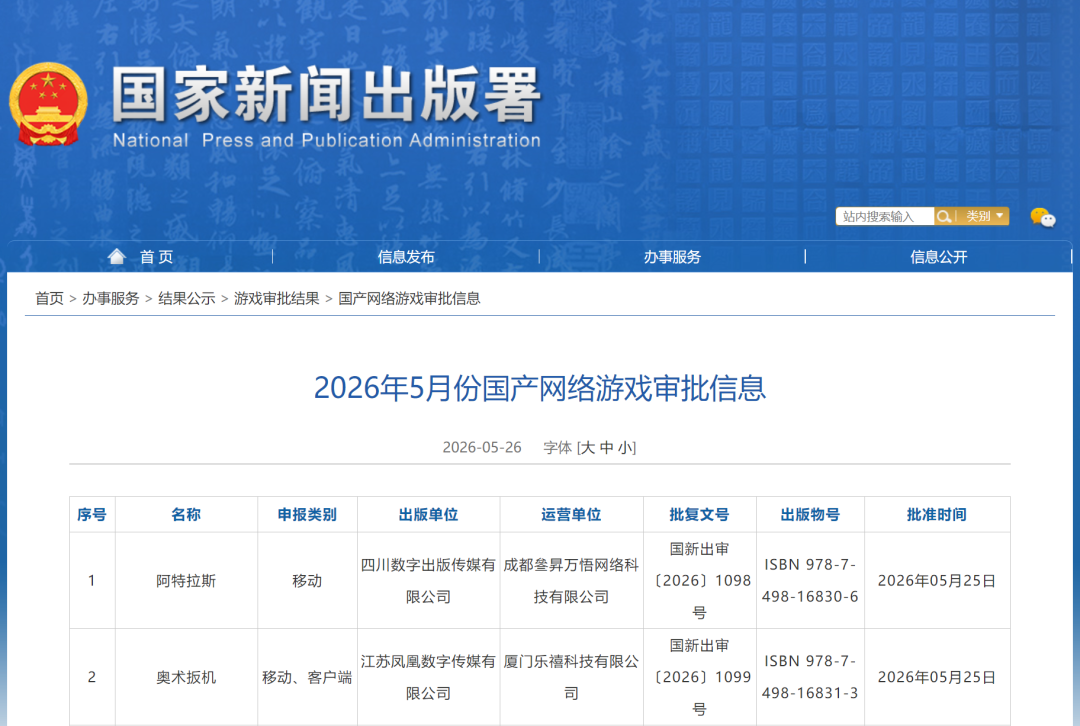Click 国产网络游戏审批信息 breadcrumb link

(x=409, y=298)
